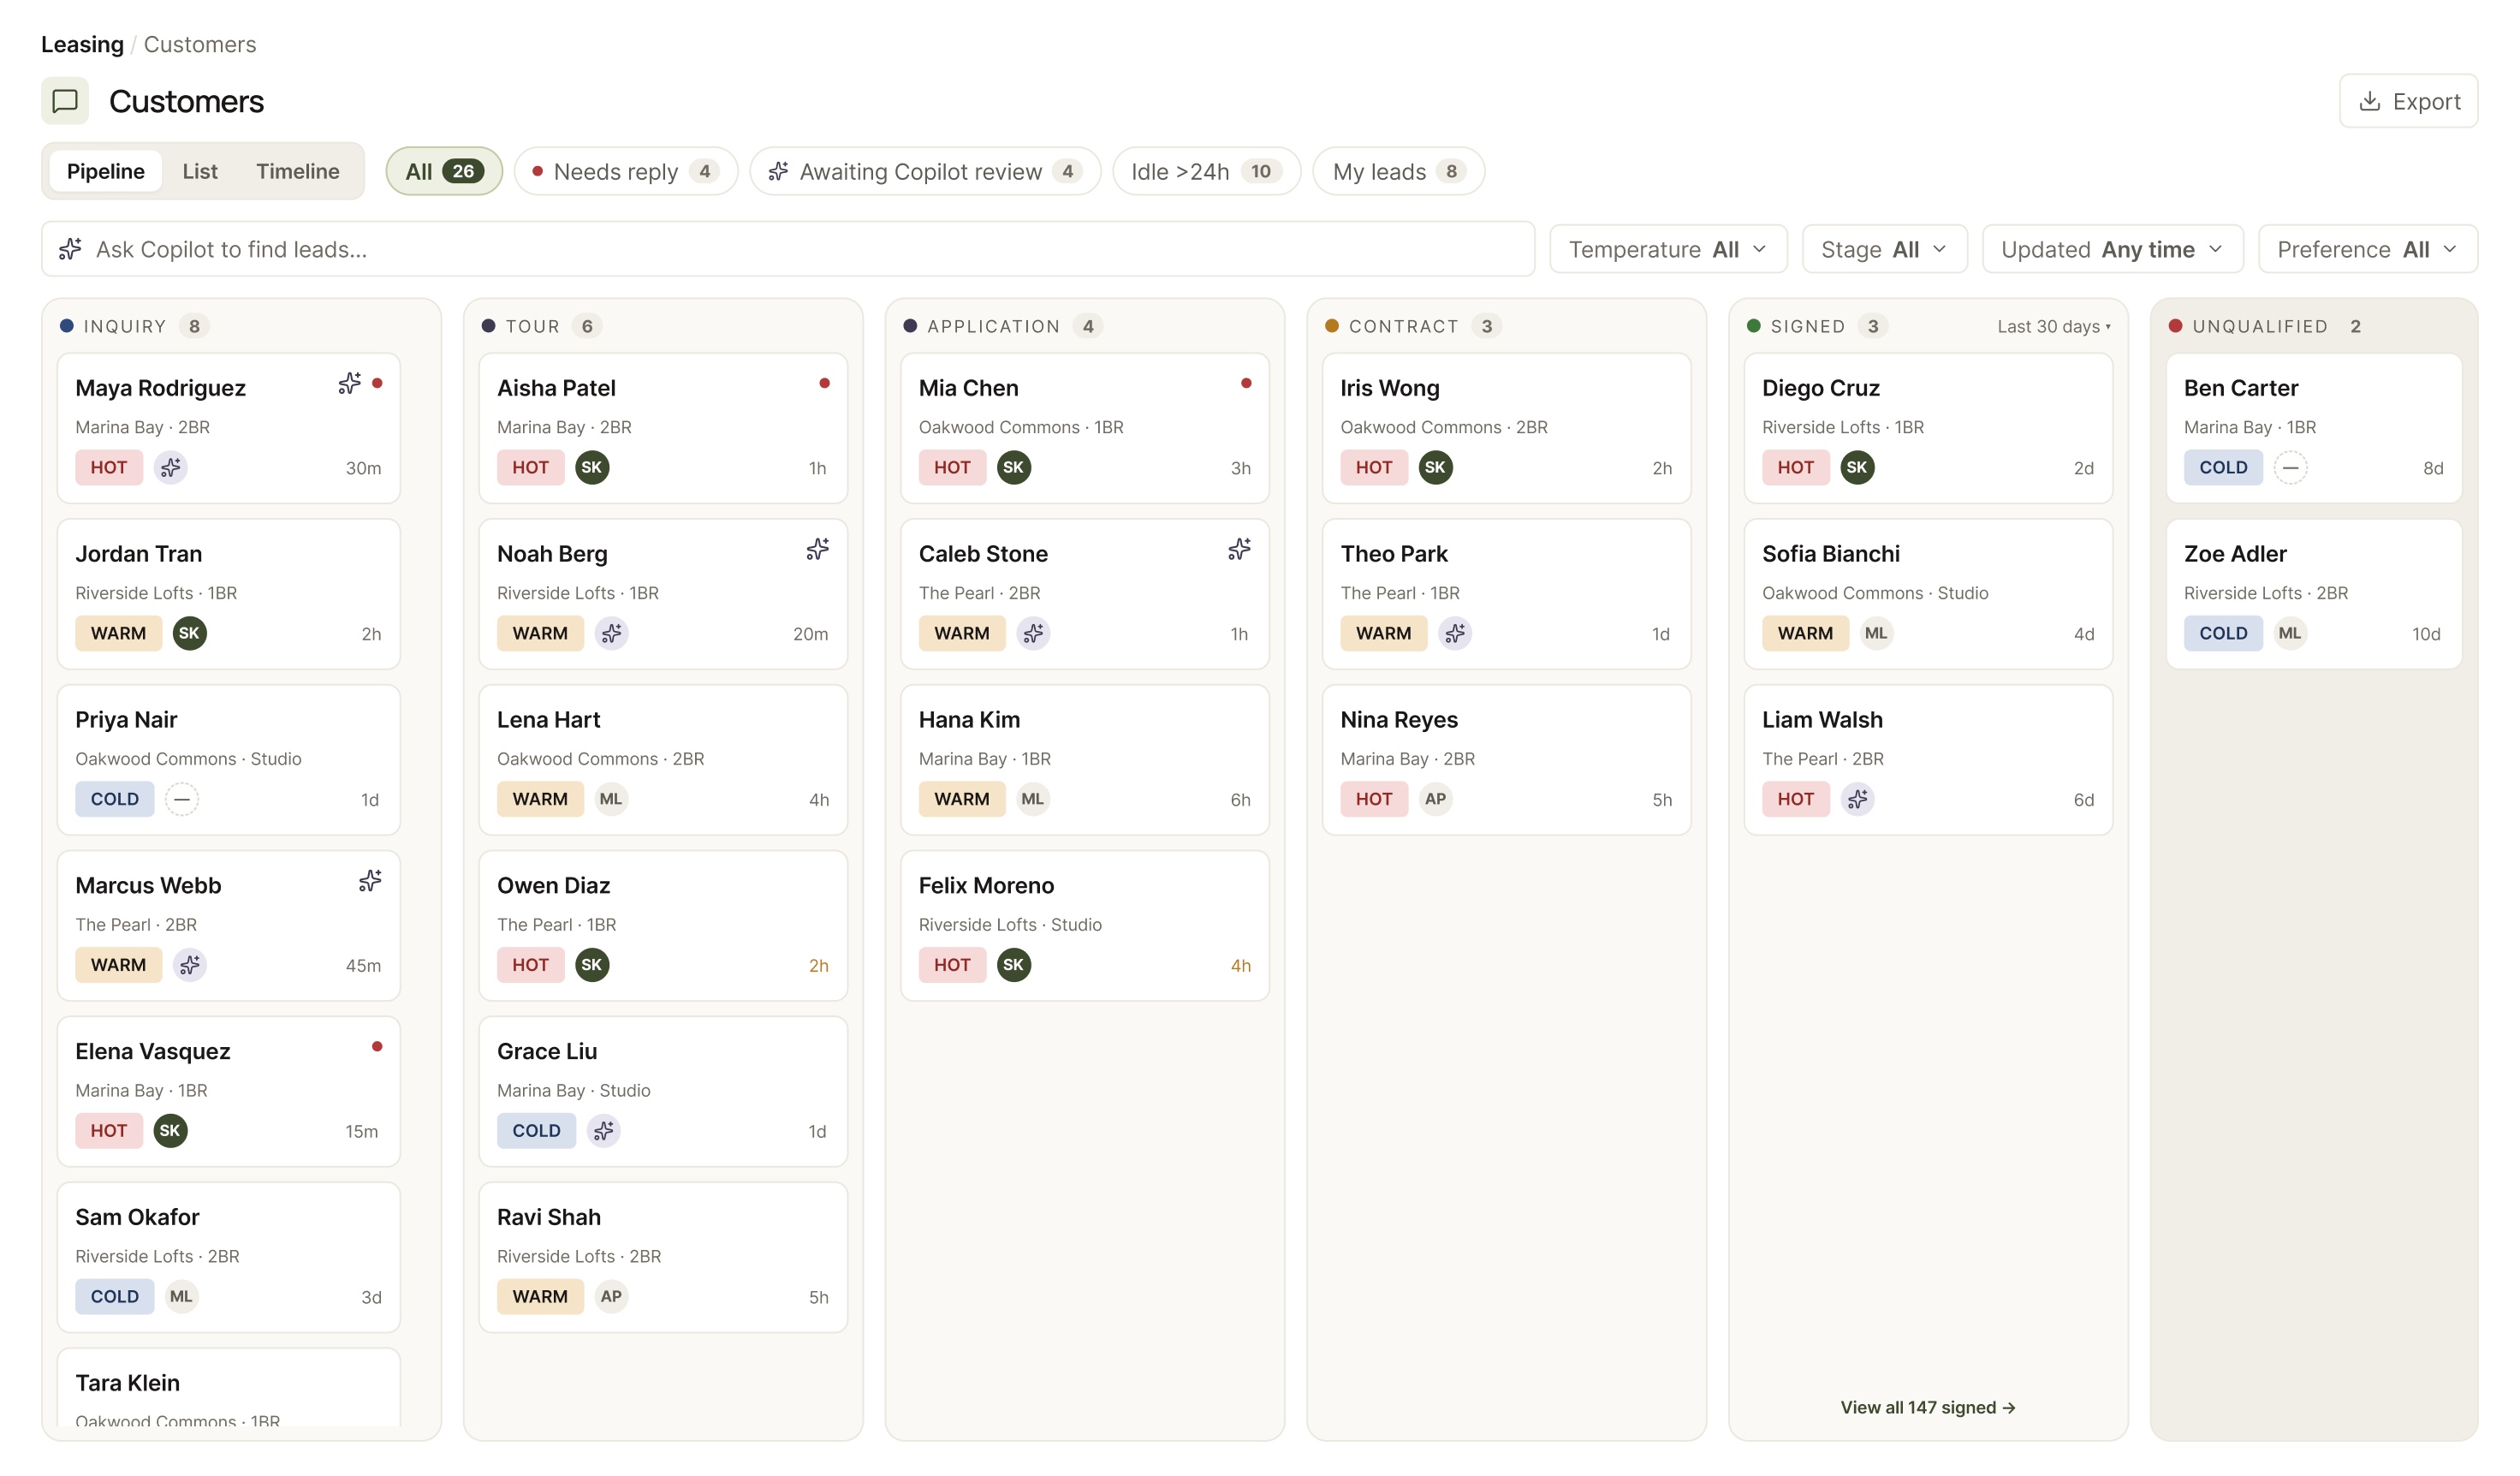Toggle the Needs reply filter chip
2520x1476 pixels.
click(626, 171)
